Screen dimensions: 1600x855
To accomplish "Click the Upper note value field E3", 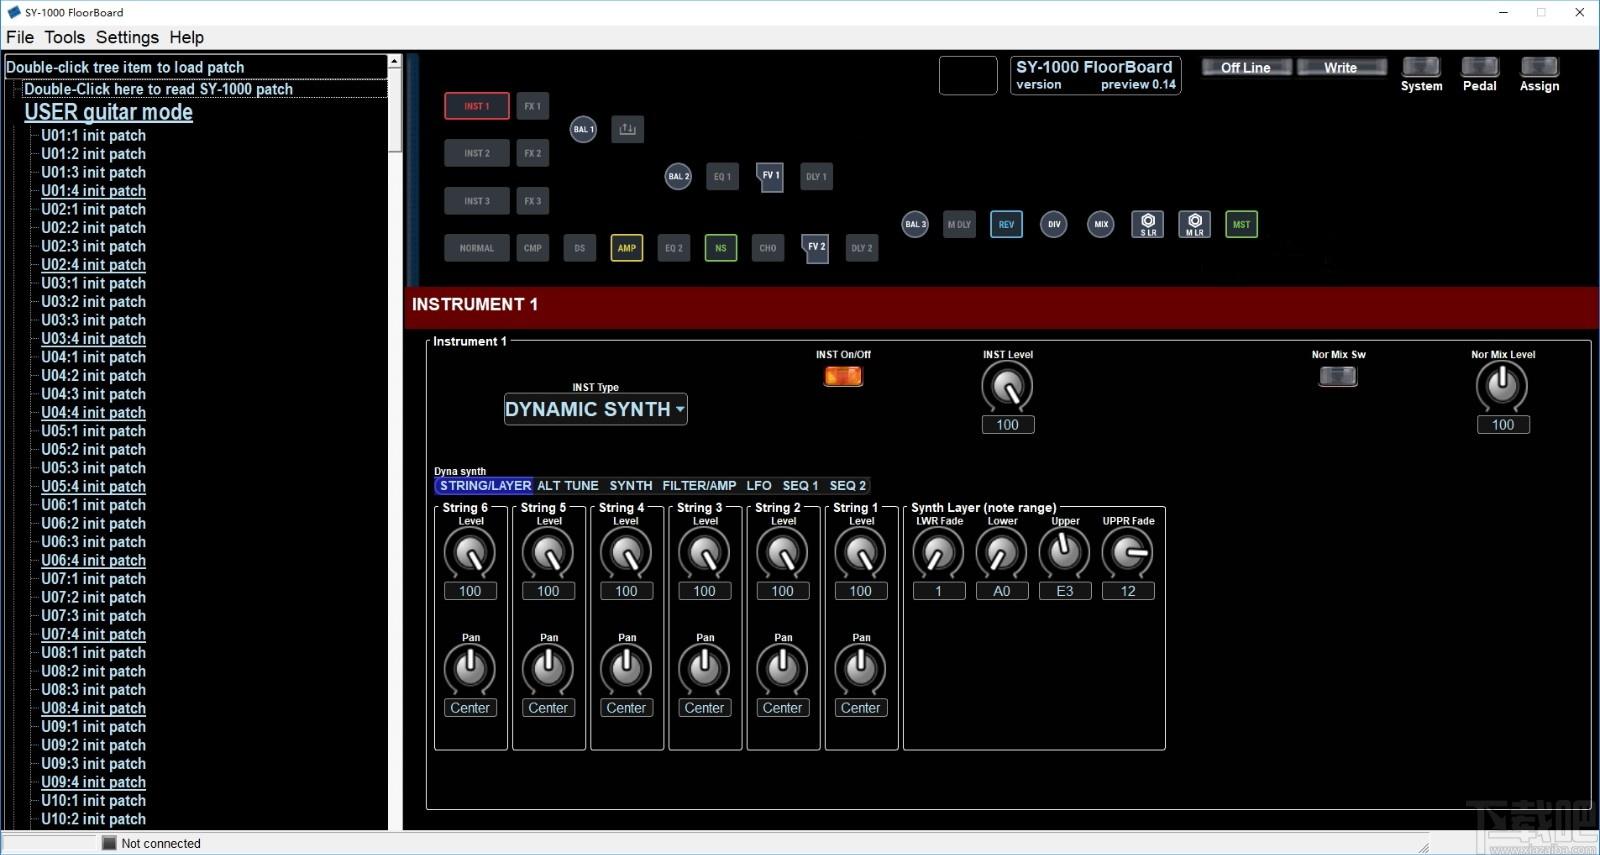I will pos(1065,591).
